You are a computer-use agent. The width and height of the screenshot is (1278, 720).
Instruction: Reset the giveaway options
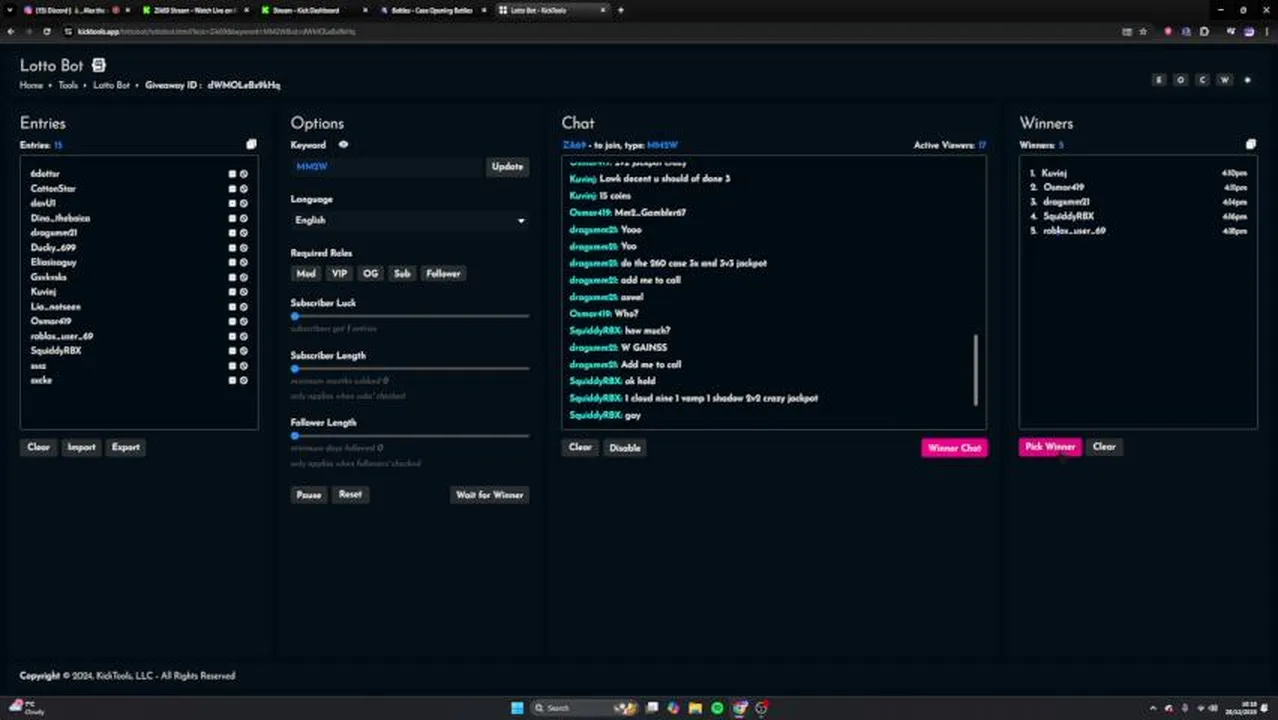[x=350, y=495]
